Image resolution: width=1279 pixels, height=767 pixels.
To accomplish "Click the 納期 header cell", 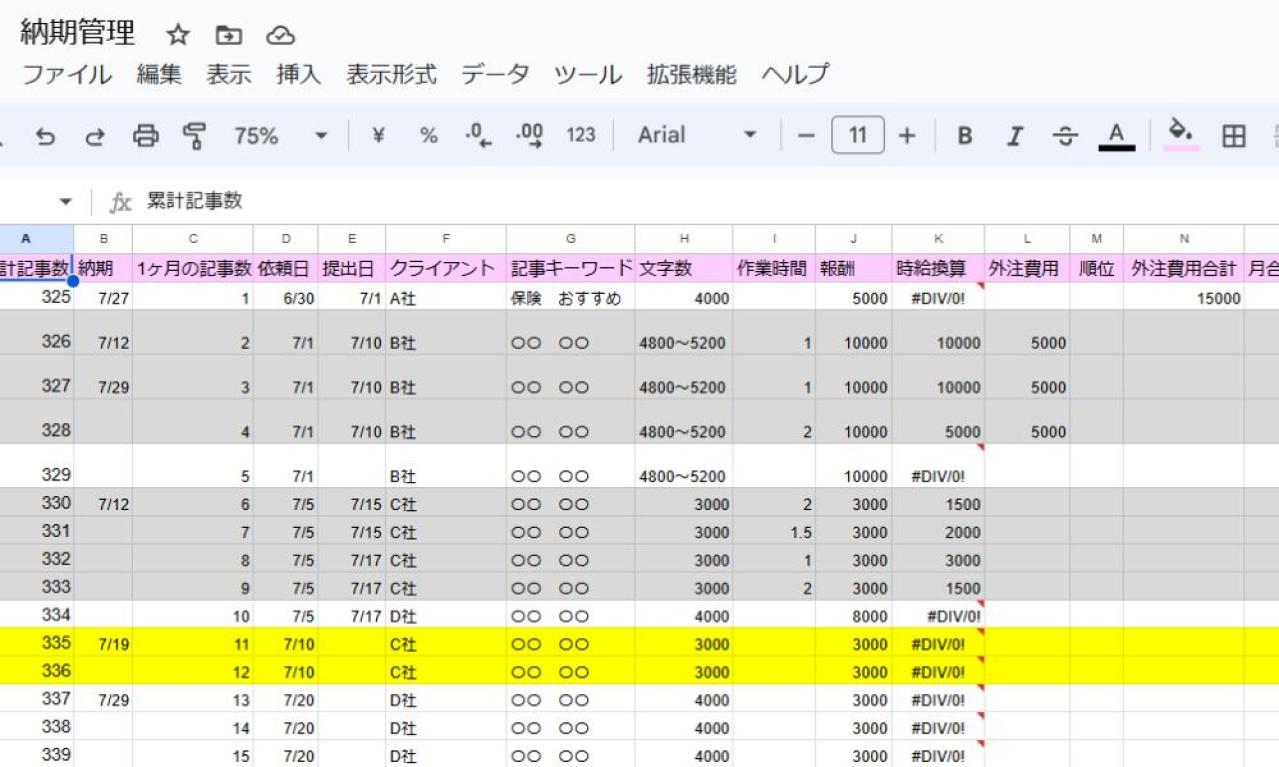I will pos(103,268).
